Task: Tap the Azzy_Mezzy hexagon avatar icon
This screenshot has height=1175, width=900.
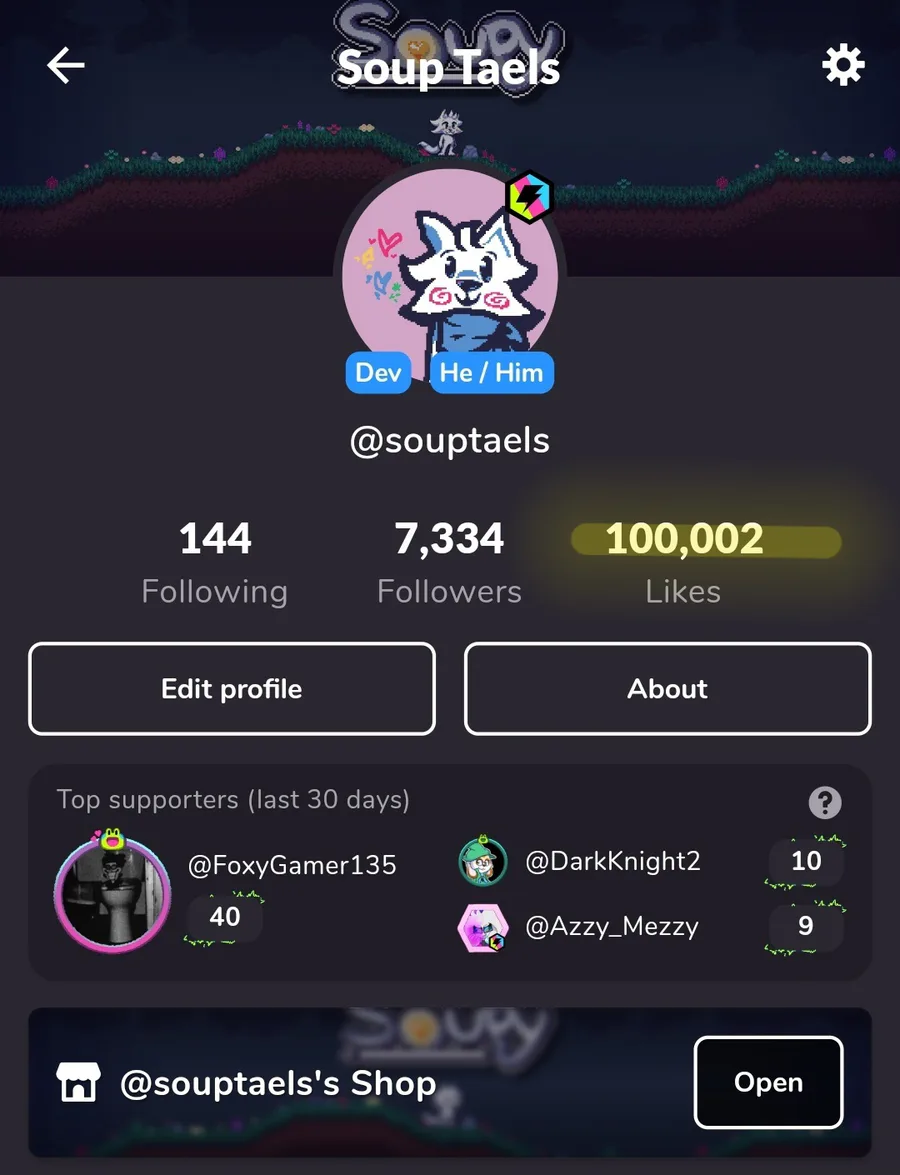Action: [483, 928]
